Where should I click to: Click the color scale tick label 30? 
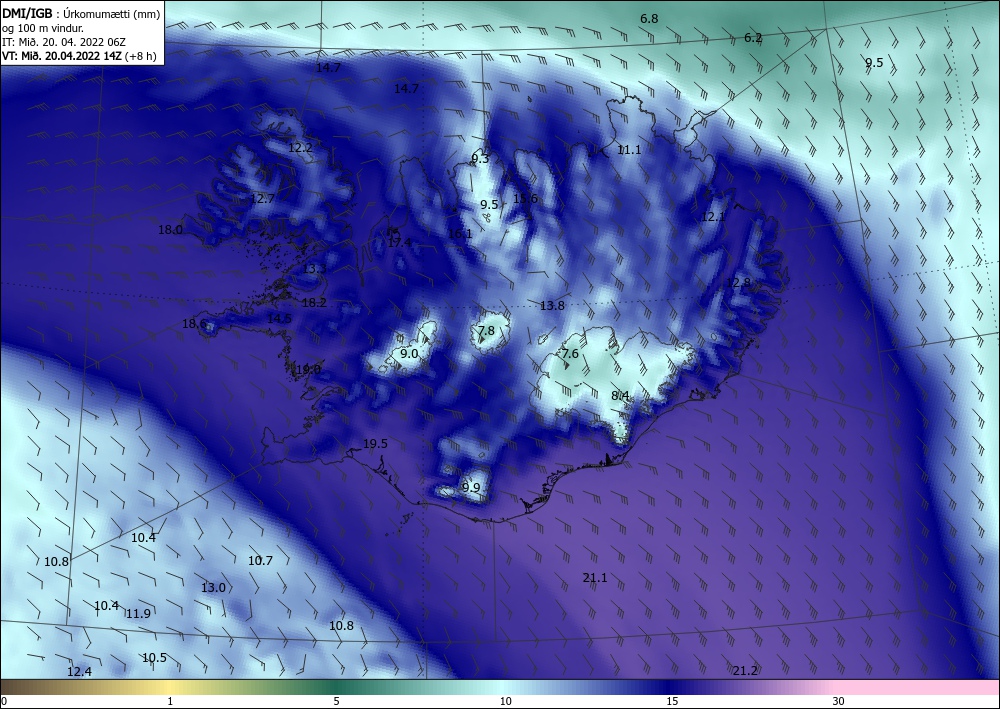(x=838, y=702)
